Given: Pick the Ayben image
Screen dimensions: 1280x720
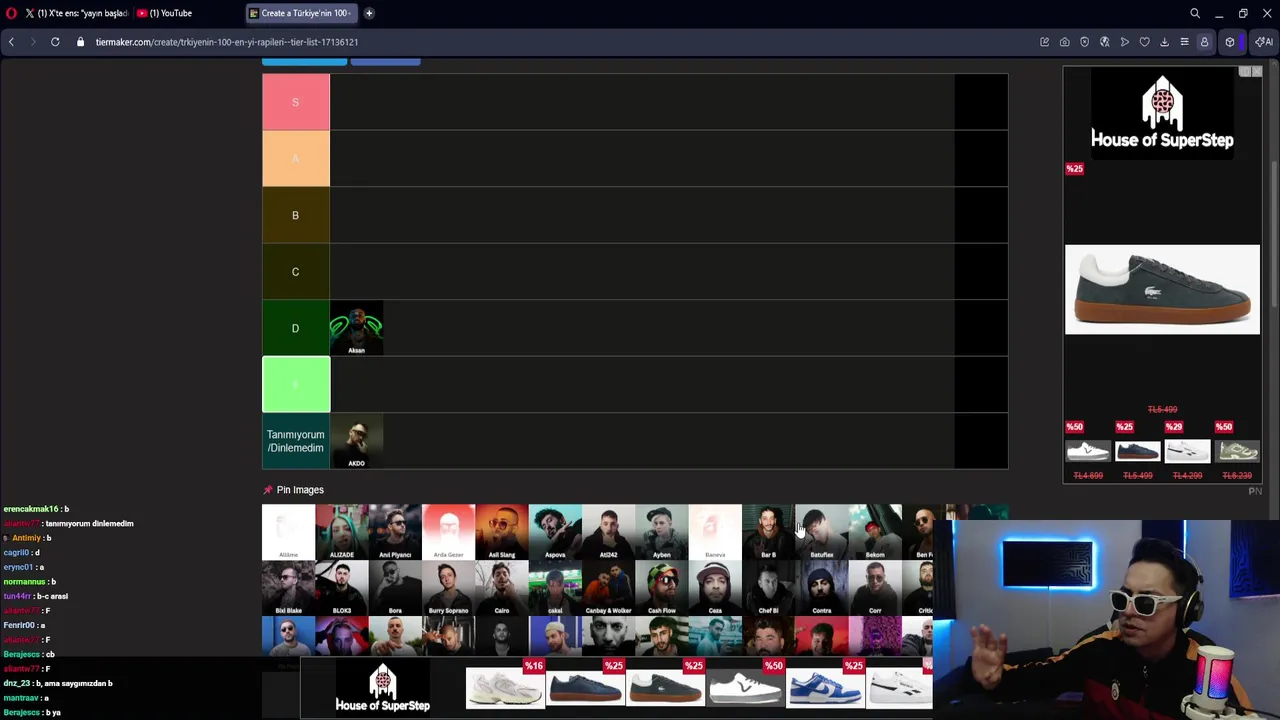Looking at the screenshot, I should click(662, 532).
